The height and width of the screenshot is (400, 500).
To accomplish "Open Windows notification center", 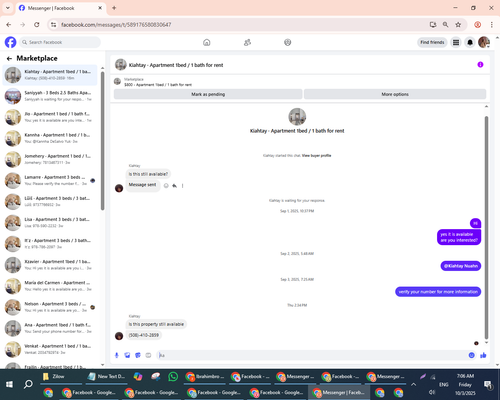I will coord(488,385).
